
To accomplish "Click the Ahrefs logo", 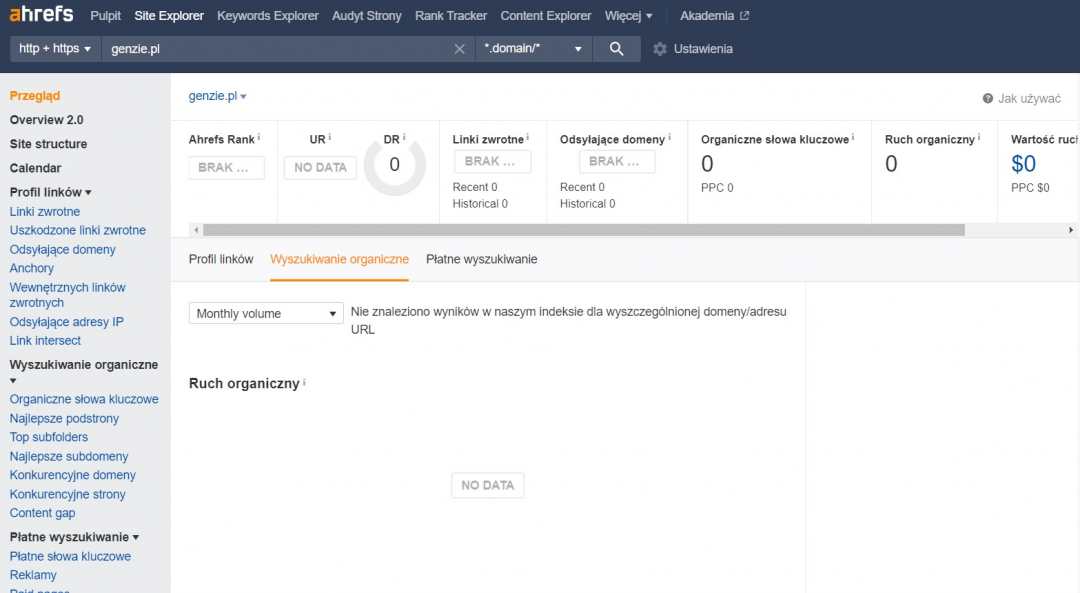I will [x=41, y=15].
